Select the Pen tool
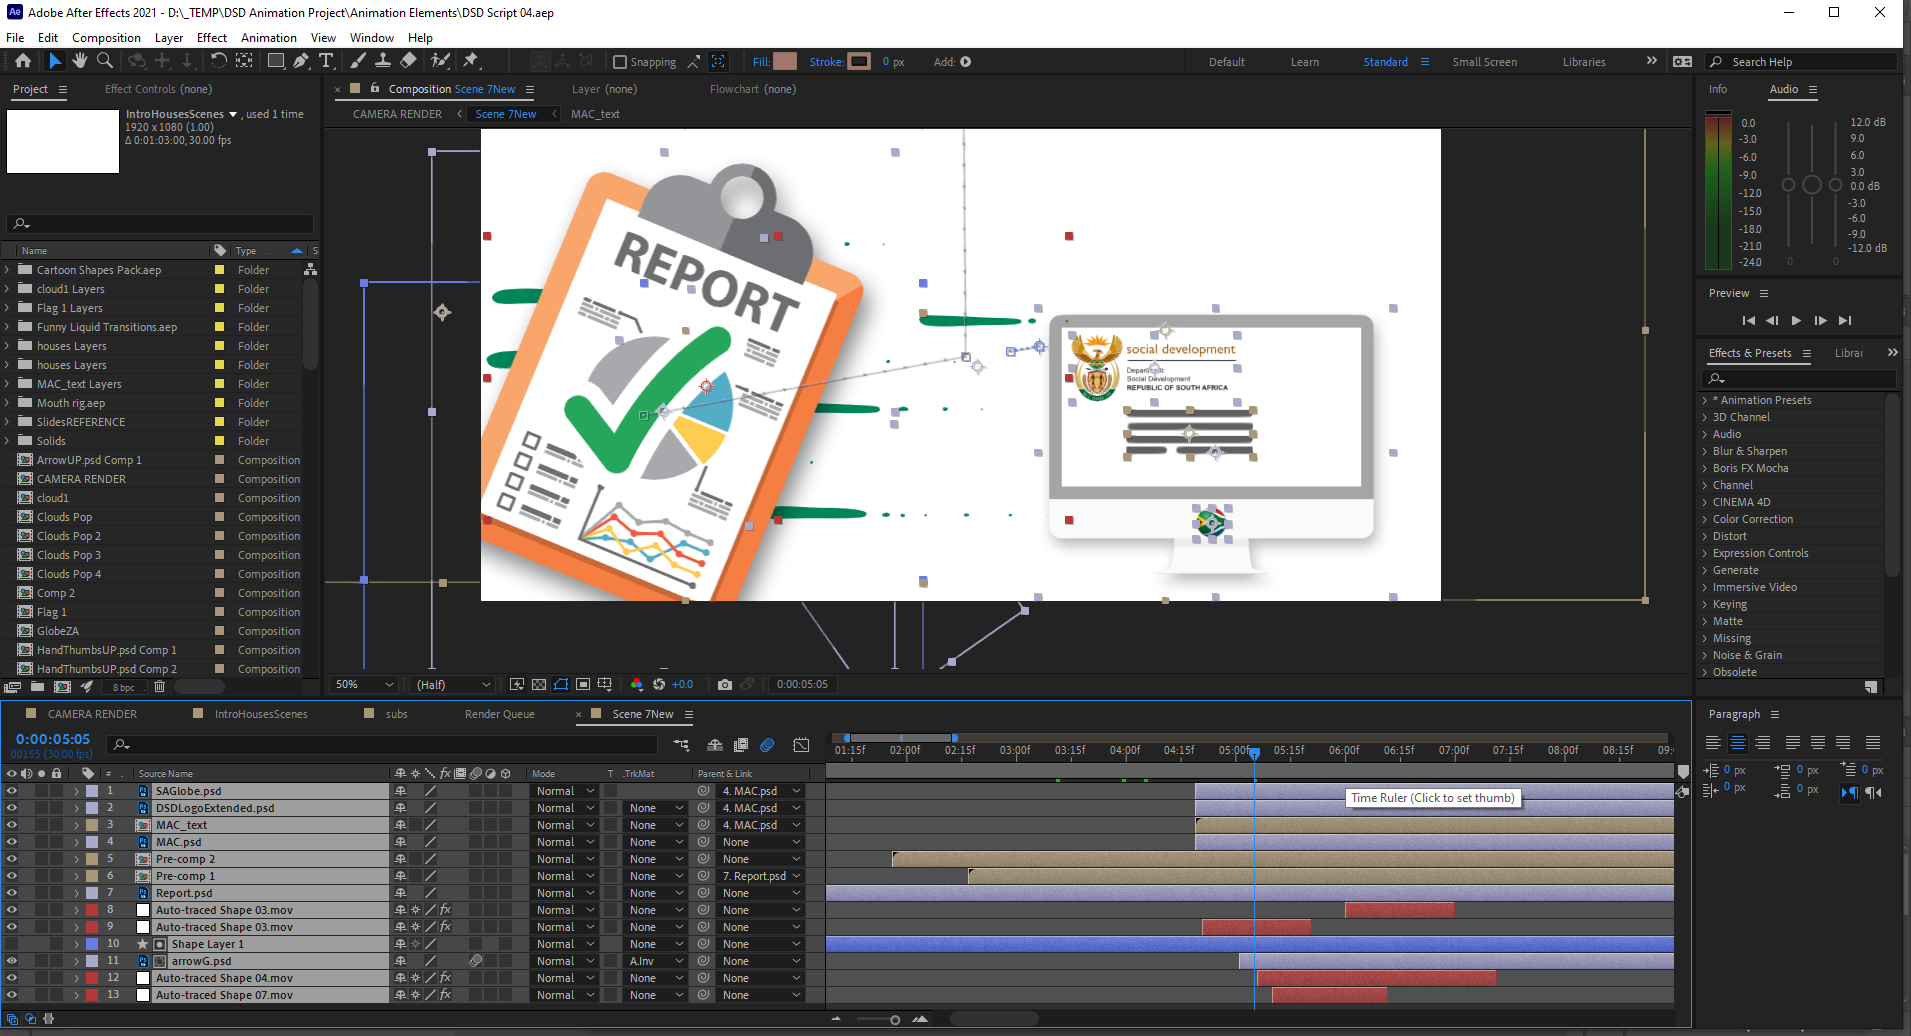Image resolution: width=1911 pixels, height=1036 pixels. click(301, 61)
